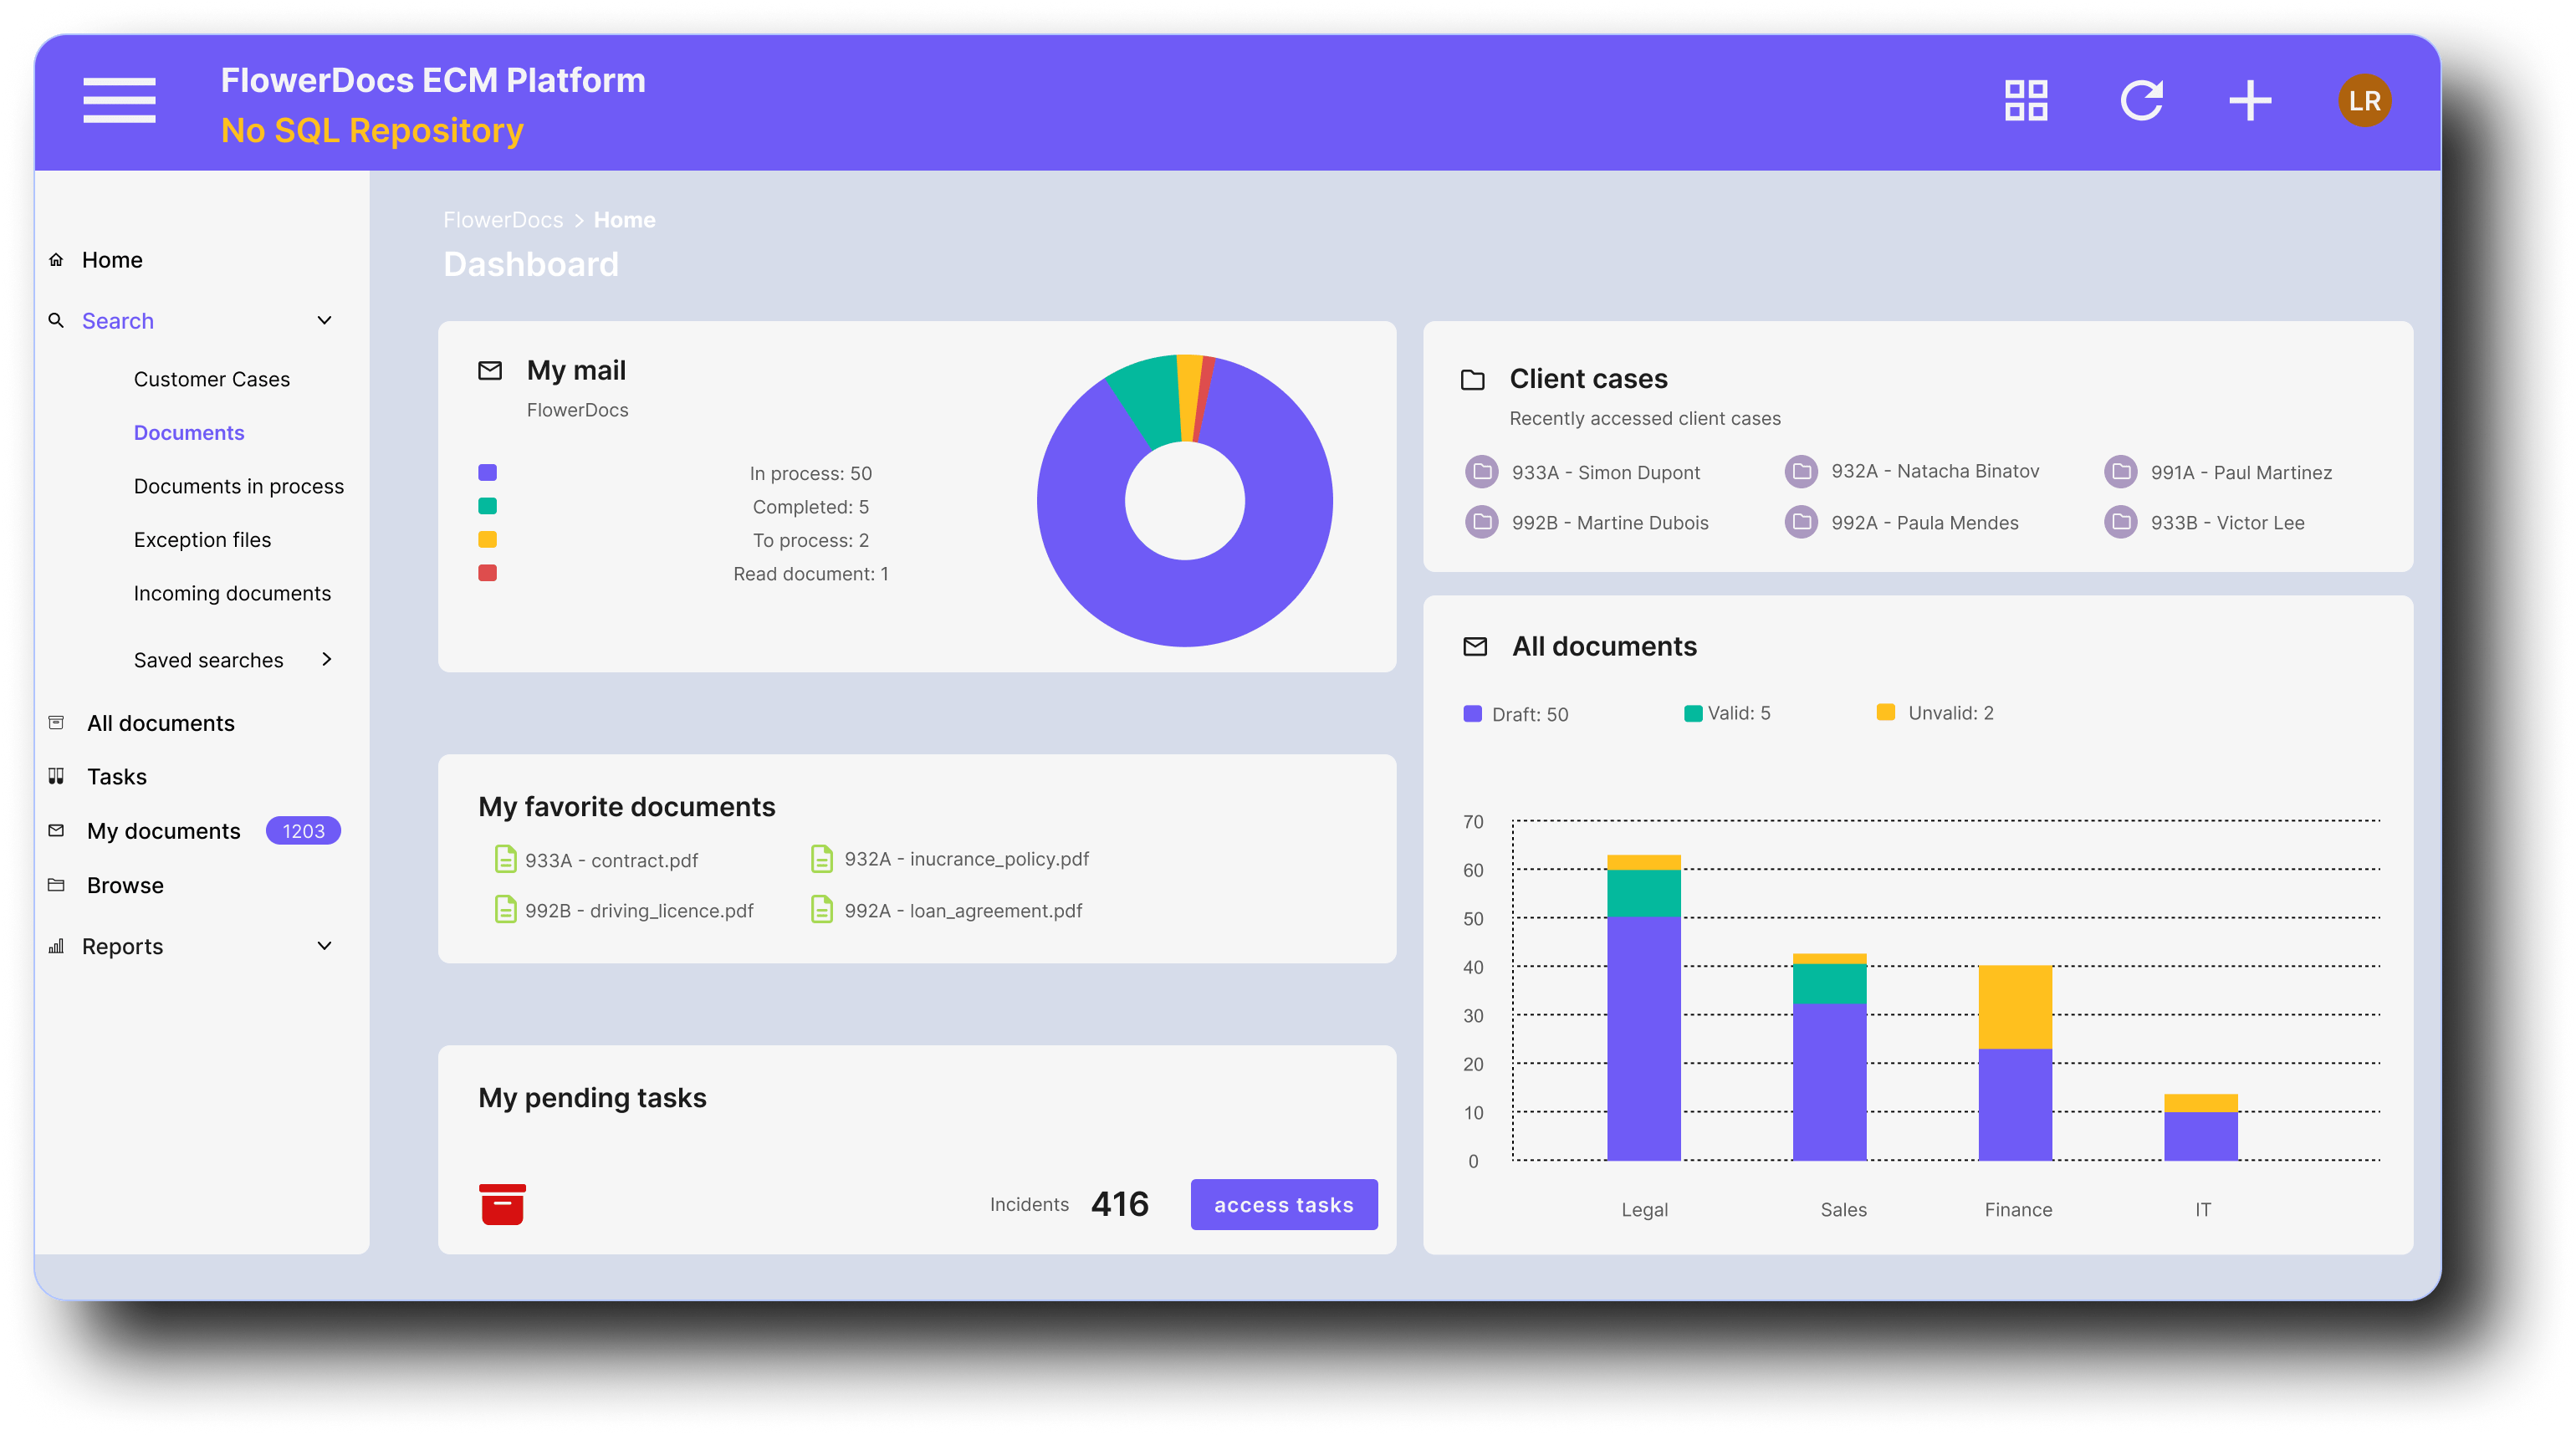The width and height of the screenshot is (2576, 1435).
Task: Collapse the Search section in the sidebar
Action: pyautogui.click(x=324, y=320)
